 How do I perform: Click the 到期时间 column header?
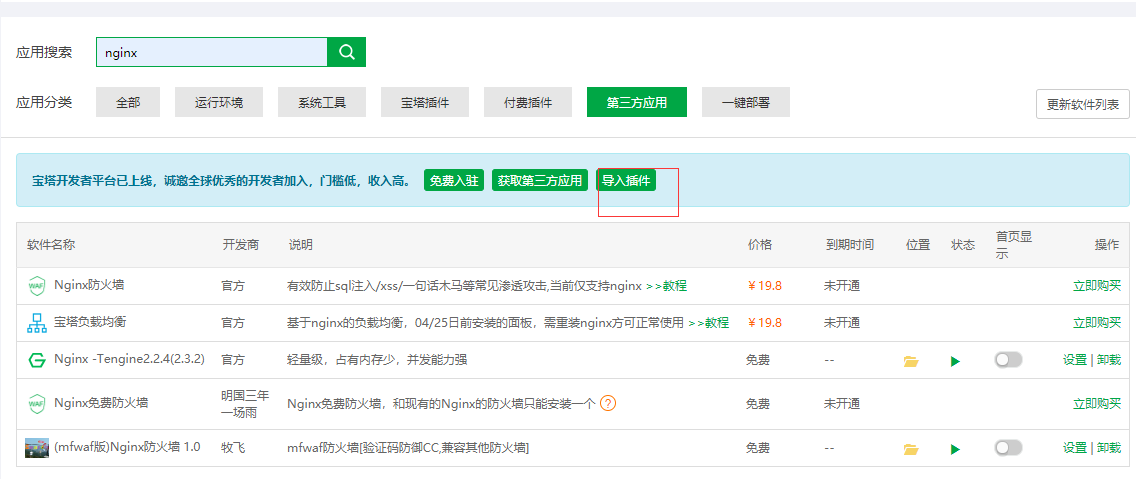coord(849,245)
